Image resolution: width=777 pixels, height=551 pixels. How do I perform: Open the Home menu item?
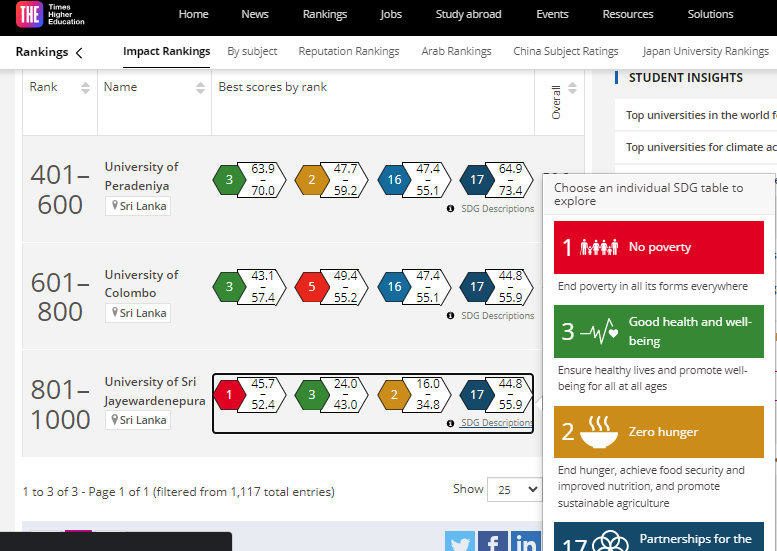click(x=193, y=14)
